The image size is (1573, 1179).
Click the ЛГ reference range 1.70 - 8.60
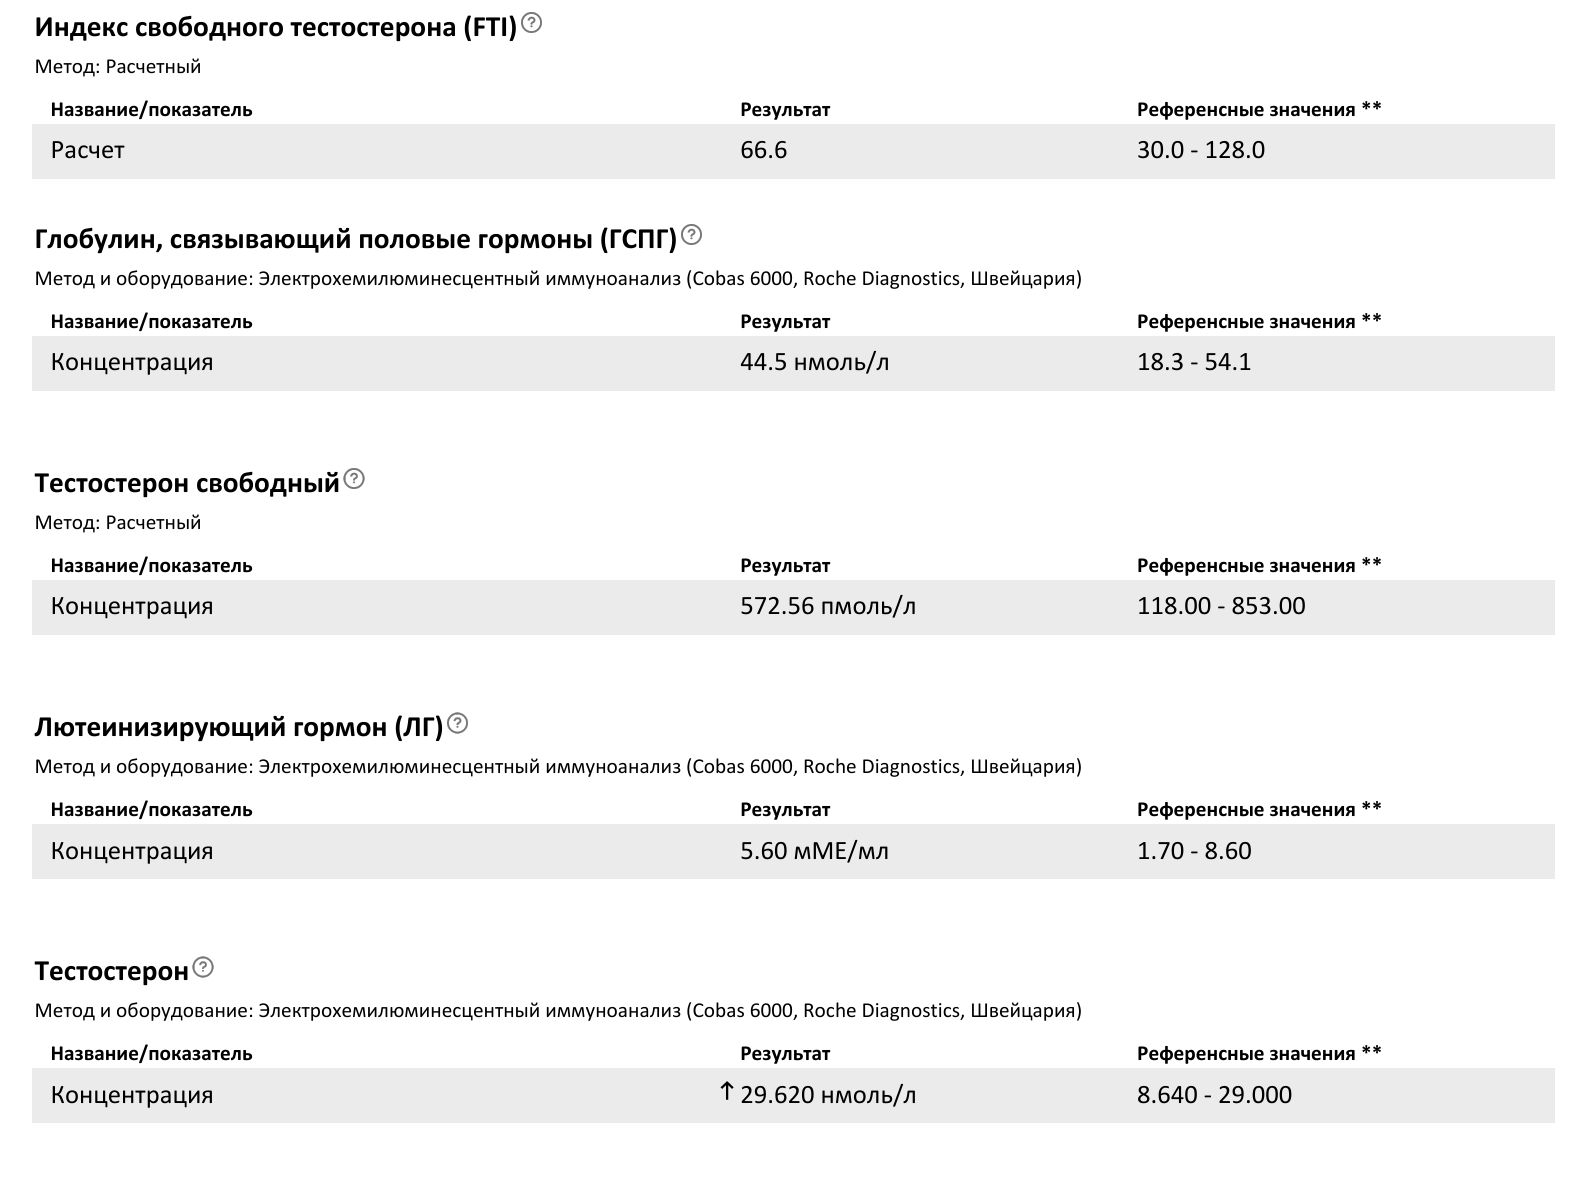click(x=1193, y=851)
